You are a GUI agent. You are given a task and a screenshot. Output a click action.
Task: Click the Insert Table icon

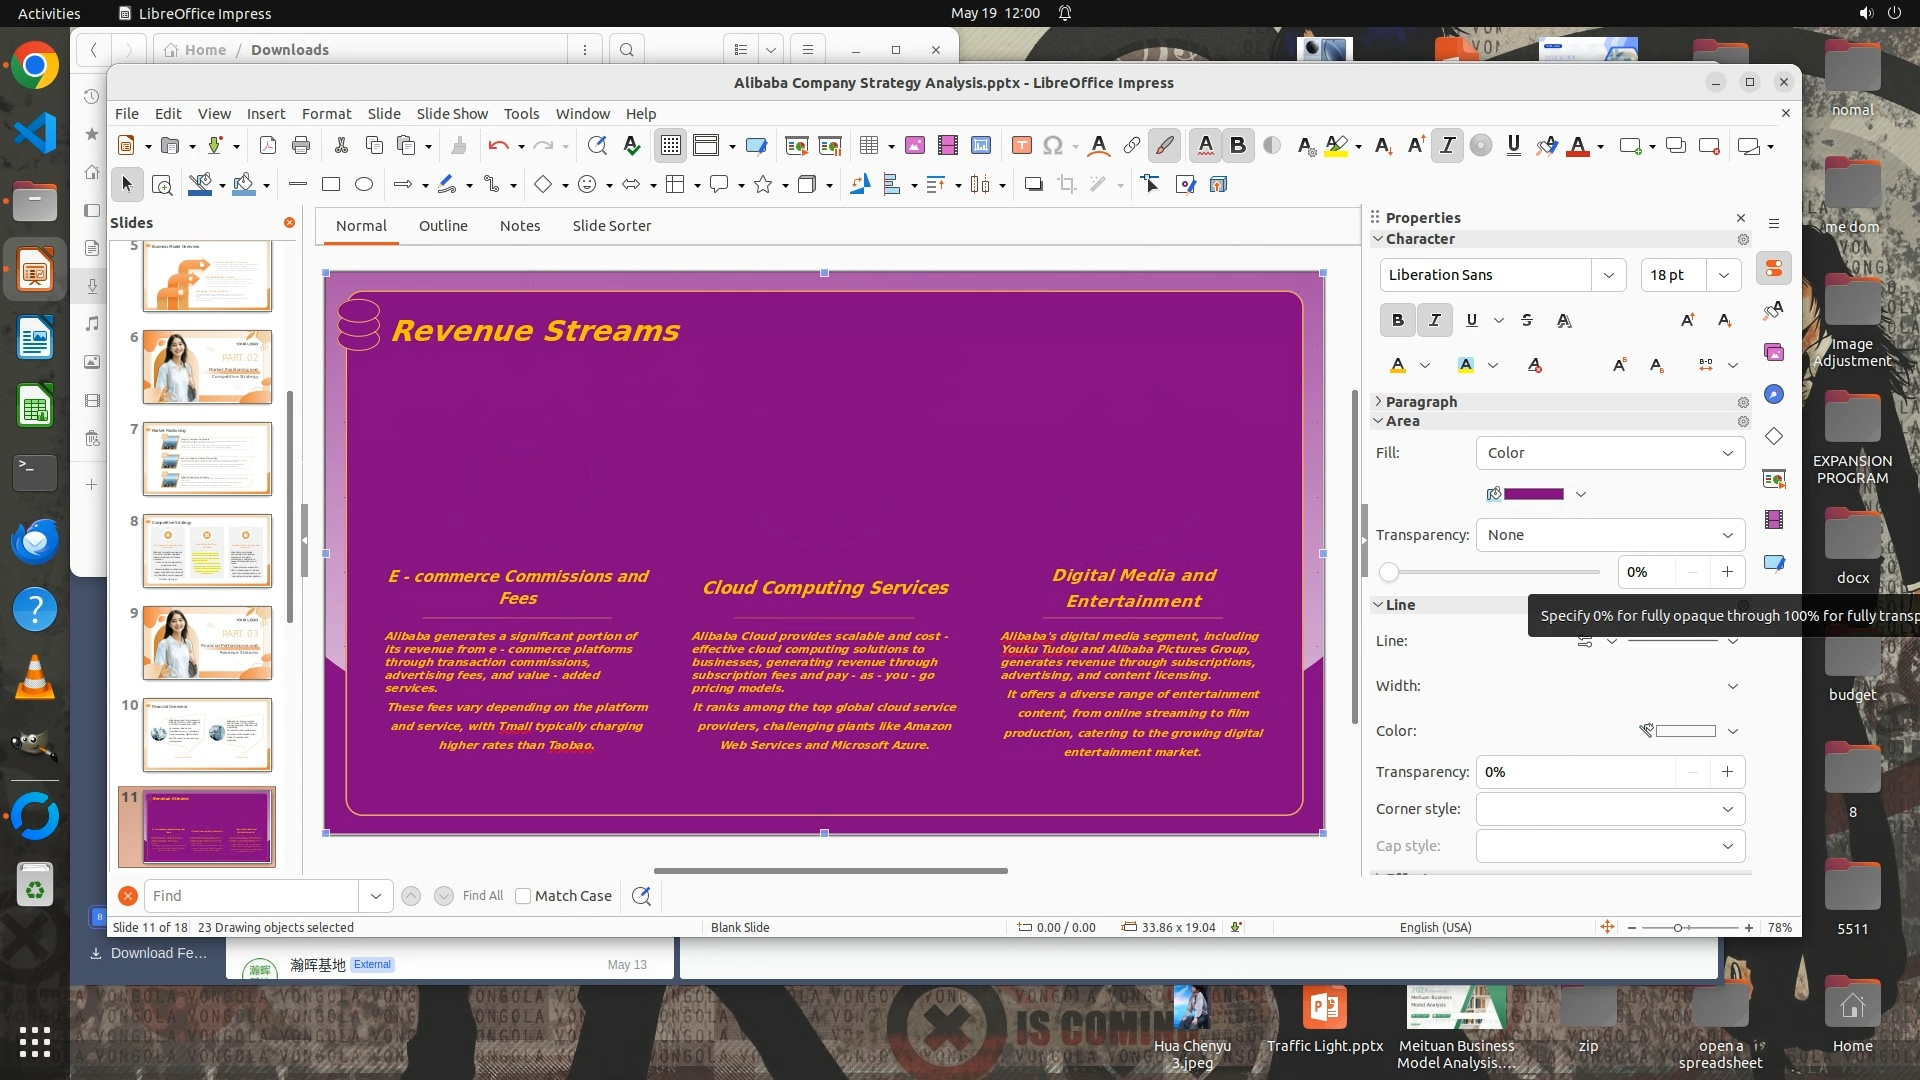click(x=869, y=146)
